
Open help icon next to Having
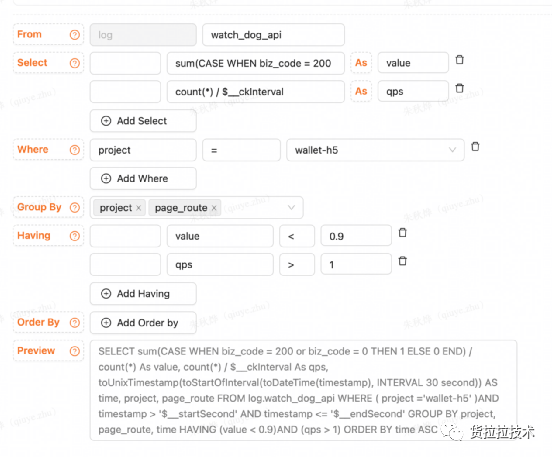point(75,236)
